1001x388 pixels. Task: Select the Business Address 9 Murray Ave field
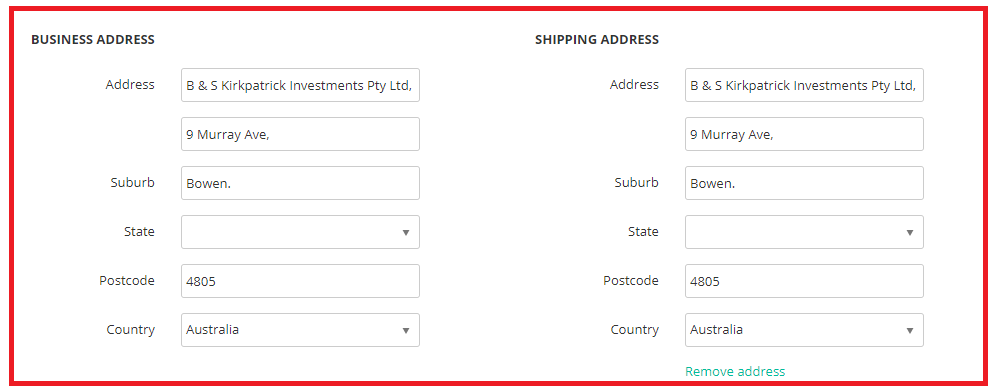pyautogui.click(x=300, y=134)
